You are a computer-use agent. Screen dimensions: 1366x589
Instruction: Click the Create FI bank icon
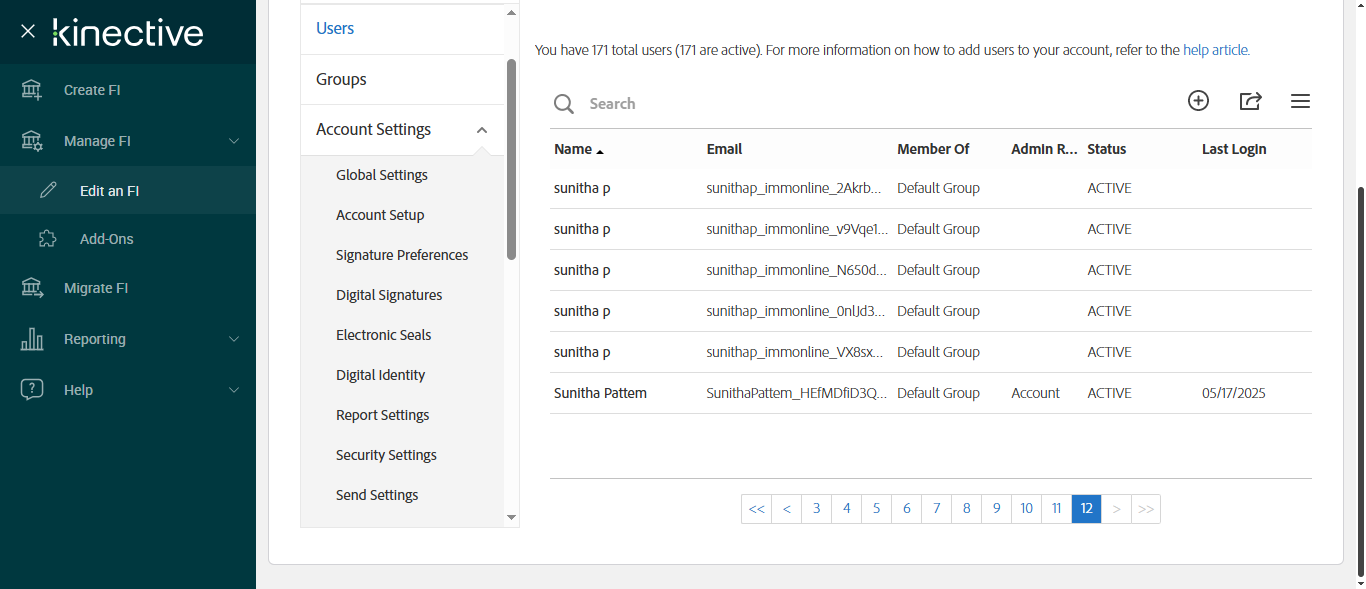32,90
